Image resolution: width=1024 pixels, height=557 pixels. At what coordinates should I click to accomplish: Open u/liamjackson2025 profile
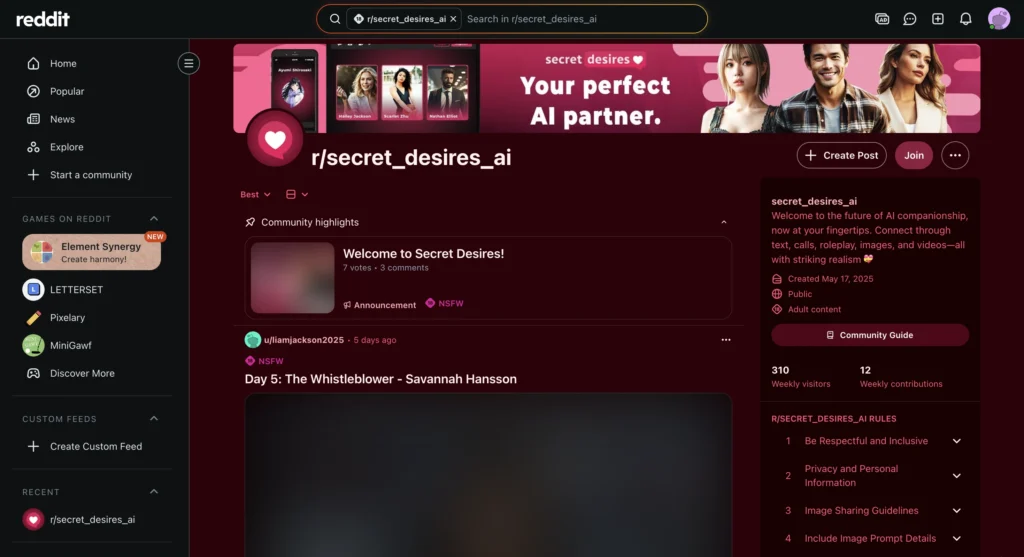click(304, 340)
